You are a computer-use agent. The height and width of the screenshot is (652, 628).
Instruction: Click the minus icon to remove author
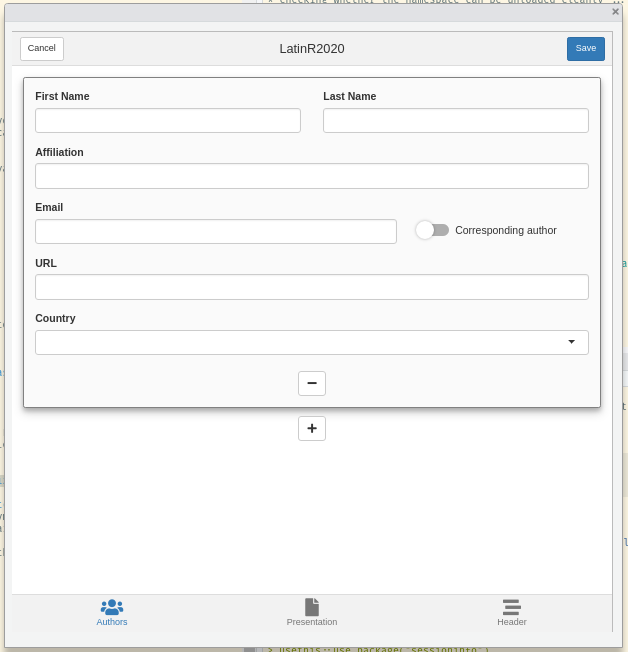pyautogui.click(x=312, y=383)
